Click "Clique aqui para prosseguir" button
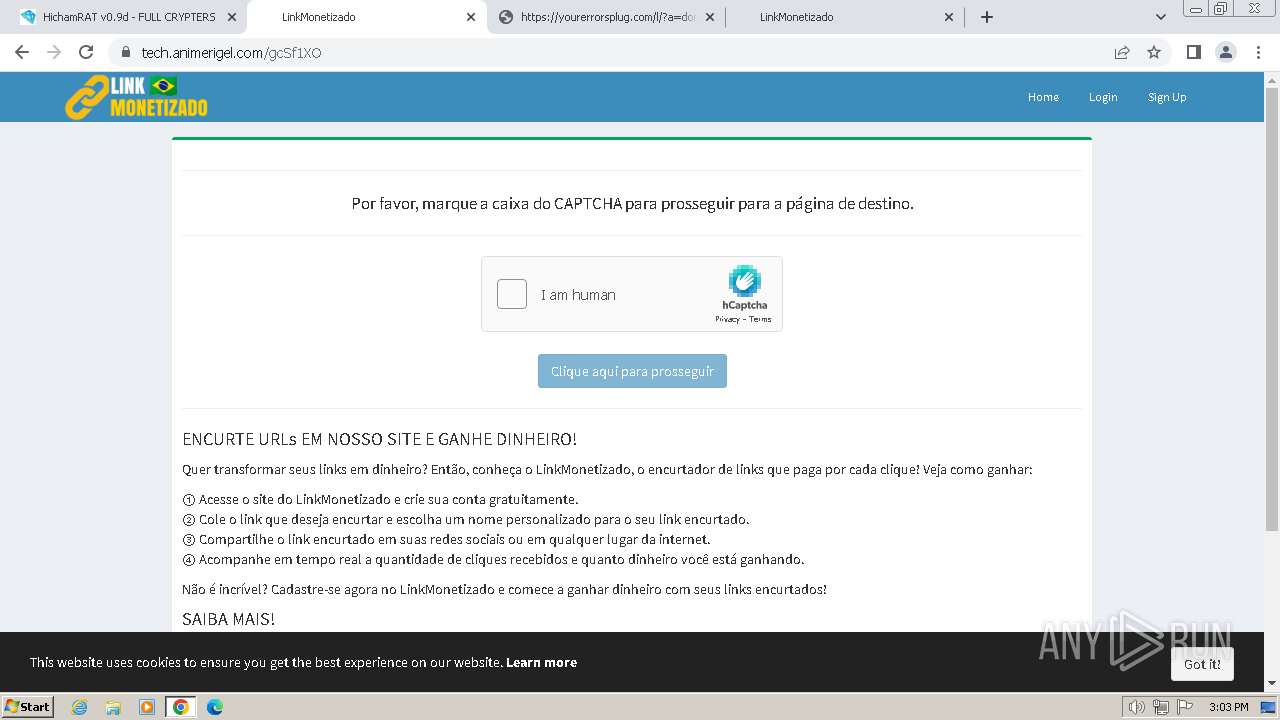Viewport: 1280px width, 720px height. click(x=632, y=371)
